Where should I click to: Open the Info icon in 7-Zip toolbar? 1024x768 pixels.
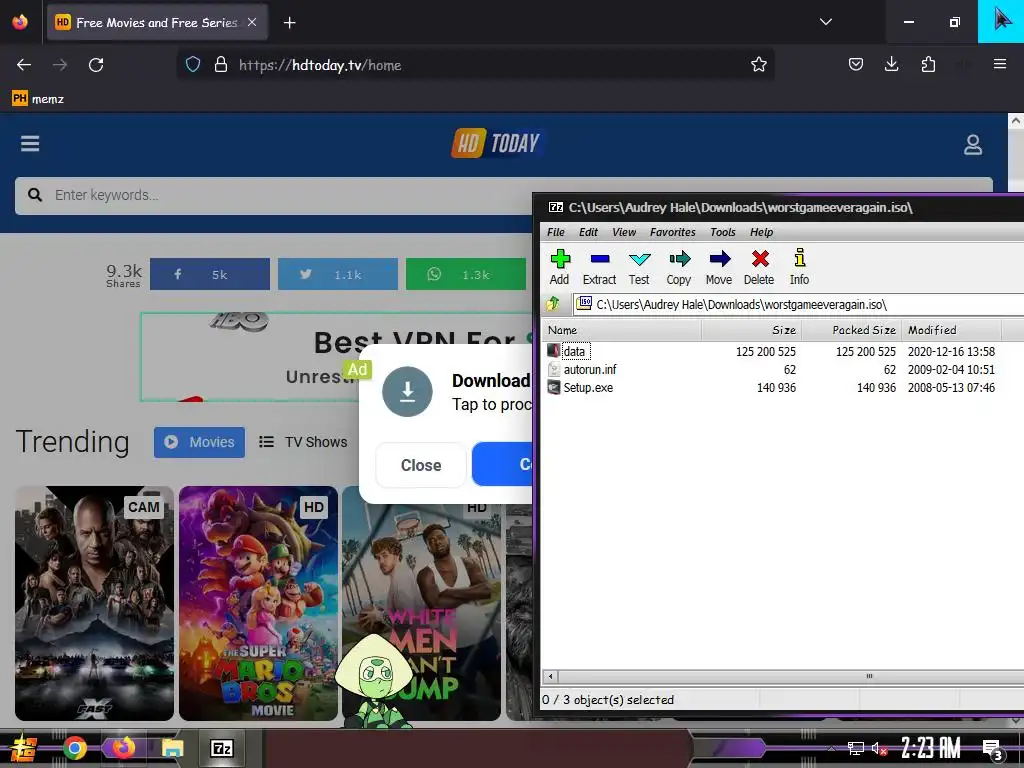[799, 267]
